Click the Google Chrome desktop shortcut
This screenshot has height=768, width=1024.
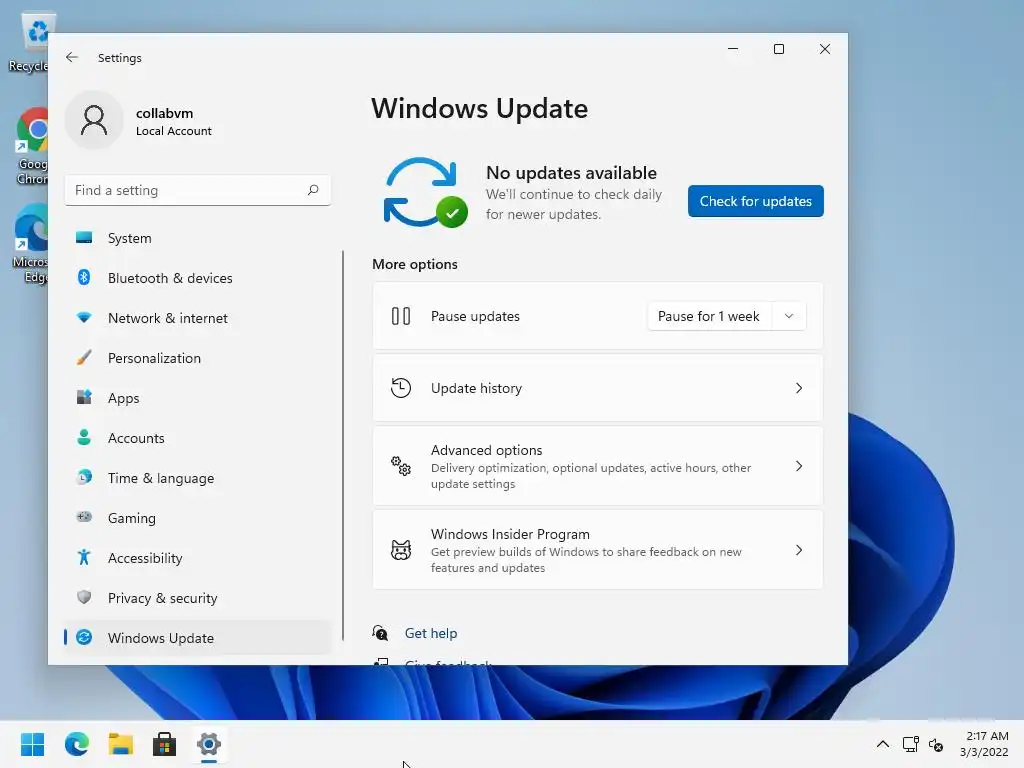(x=31, y=146)
